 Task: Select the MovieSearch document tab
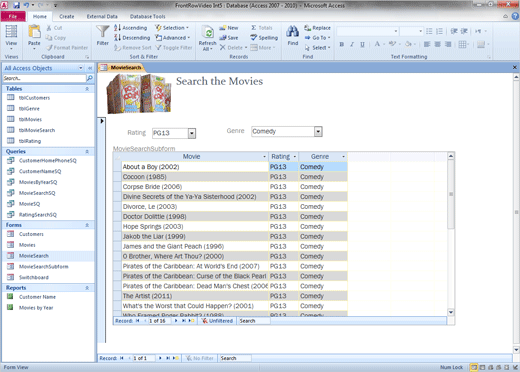(122, 68)
